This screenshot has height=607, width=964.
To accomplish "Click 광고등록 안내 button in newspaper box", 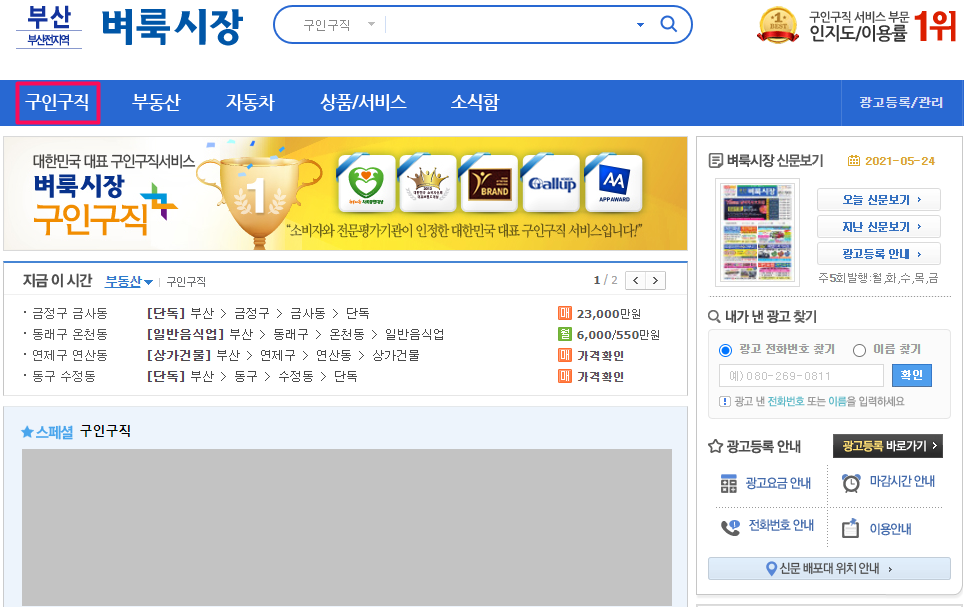I will point(879,254).
